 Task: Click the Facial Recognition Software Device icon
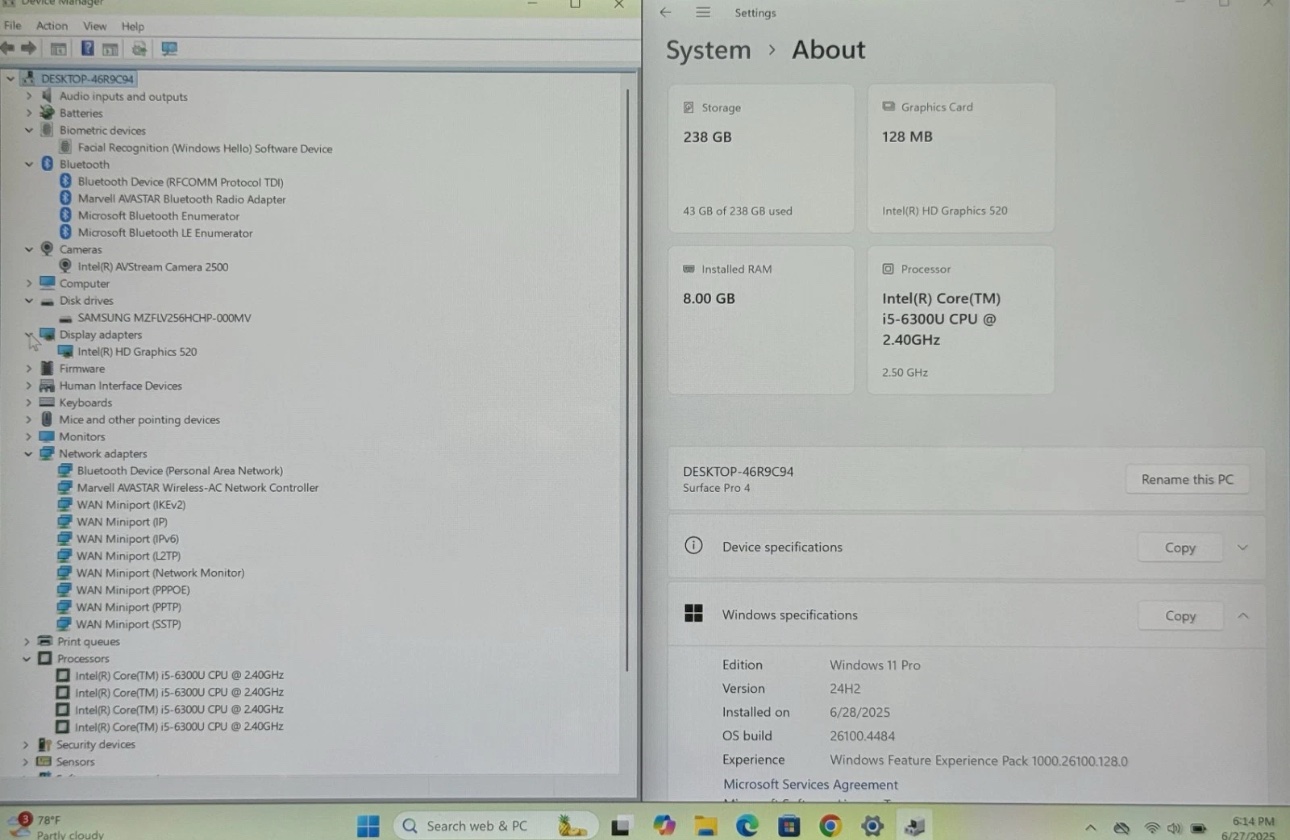pos(66,148)
